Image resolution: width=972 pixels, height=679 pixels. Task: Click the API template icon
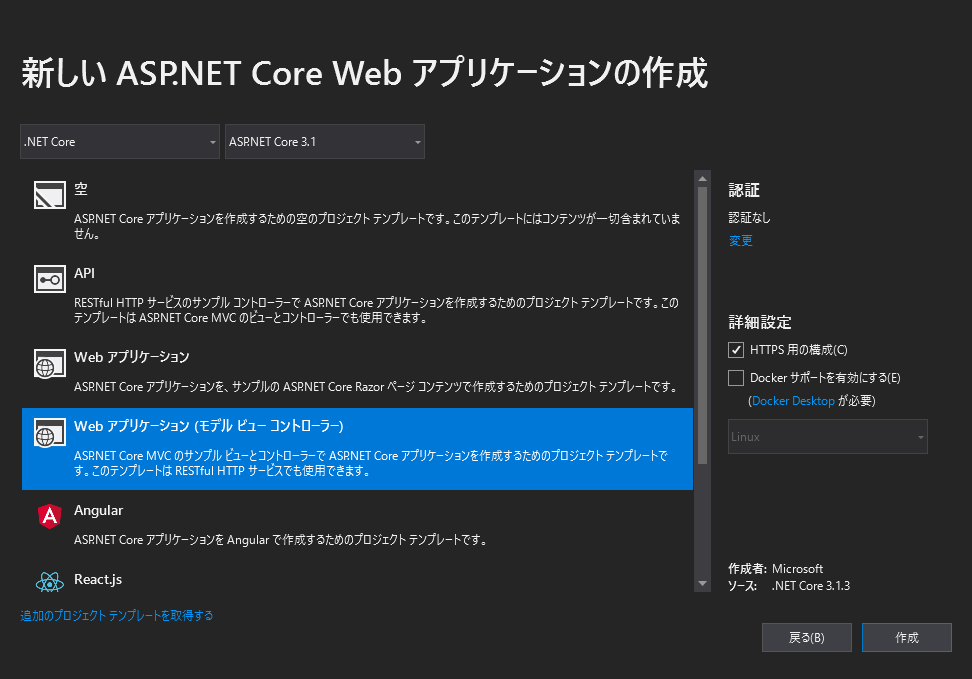point(50,279)
